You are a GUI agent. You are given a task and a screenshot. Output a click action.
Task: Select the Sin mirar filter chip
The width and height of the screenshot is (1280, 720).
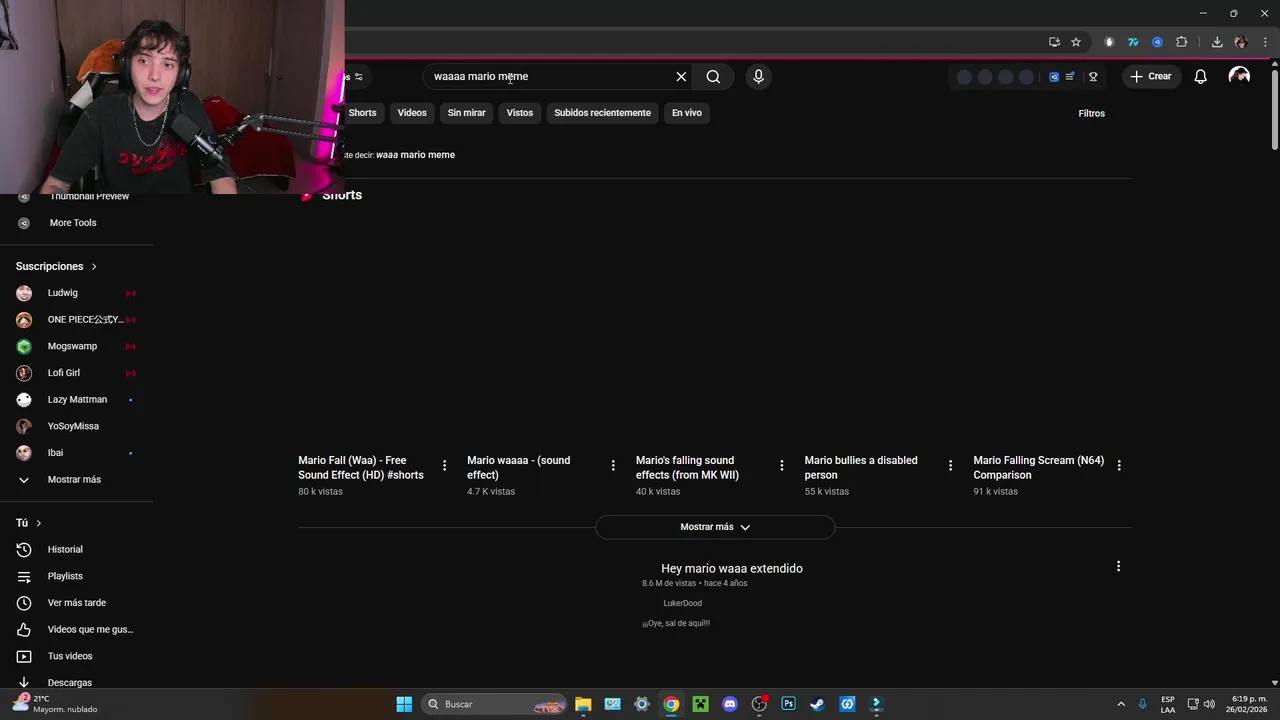click(466, 113)
